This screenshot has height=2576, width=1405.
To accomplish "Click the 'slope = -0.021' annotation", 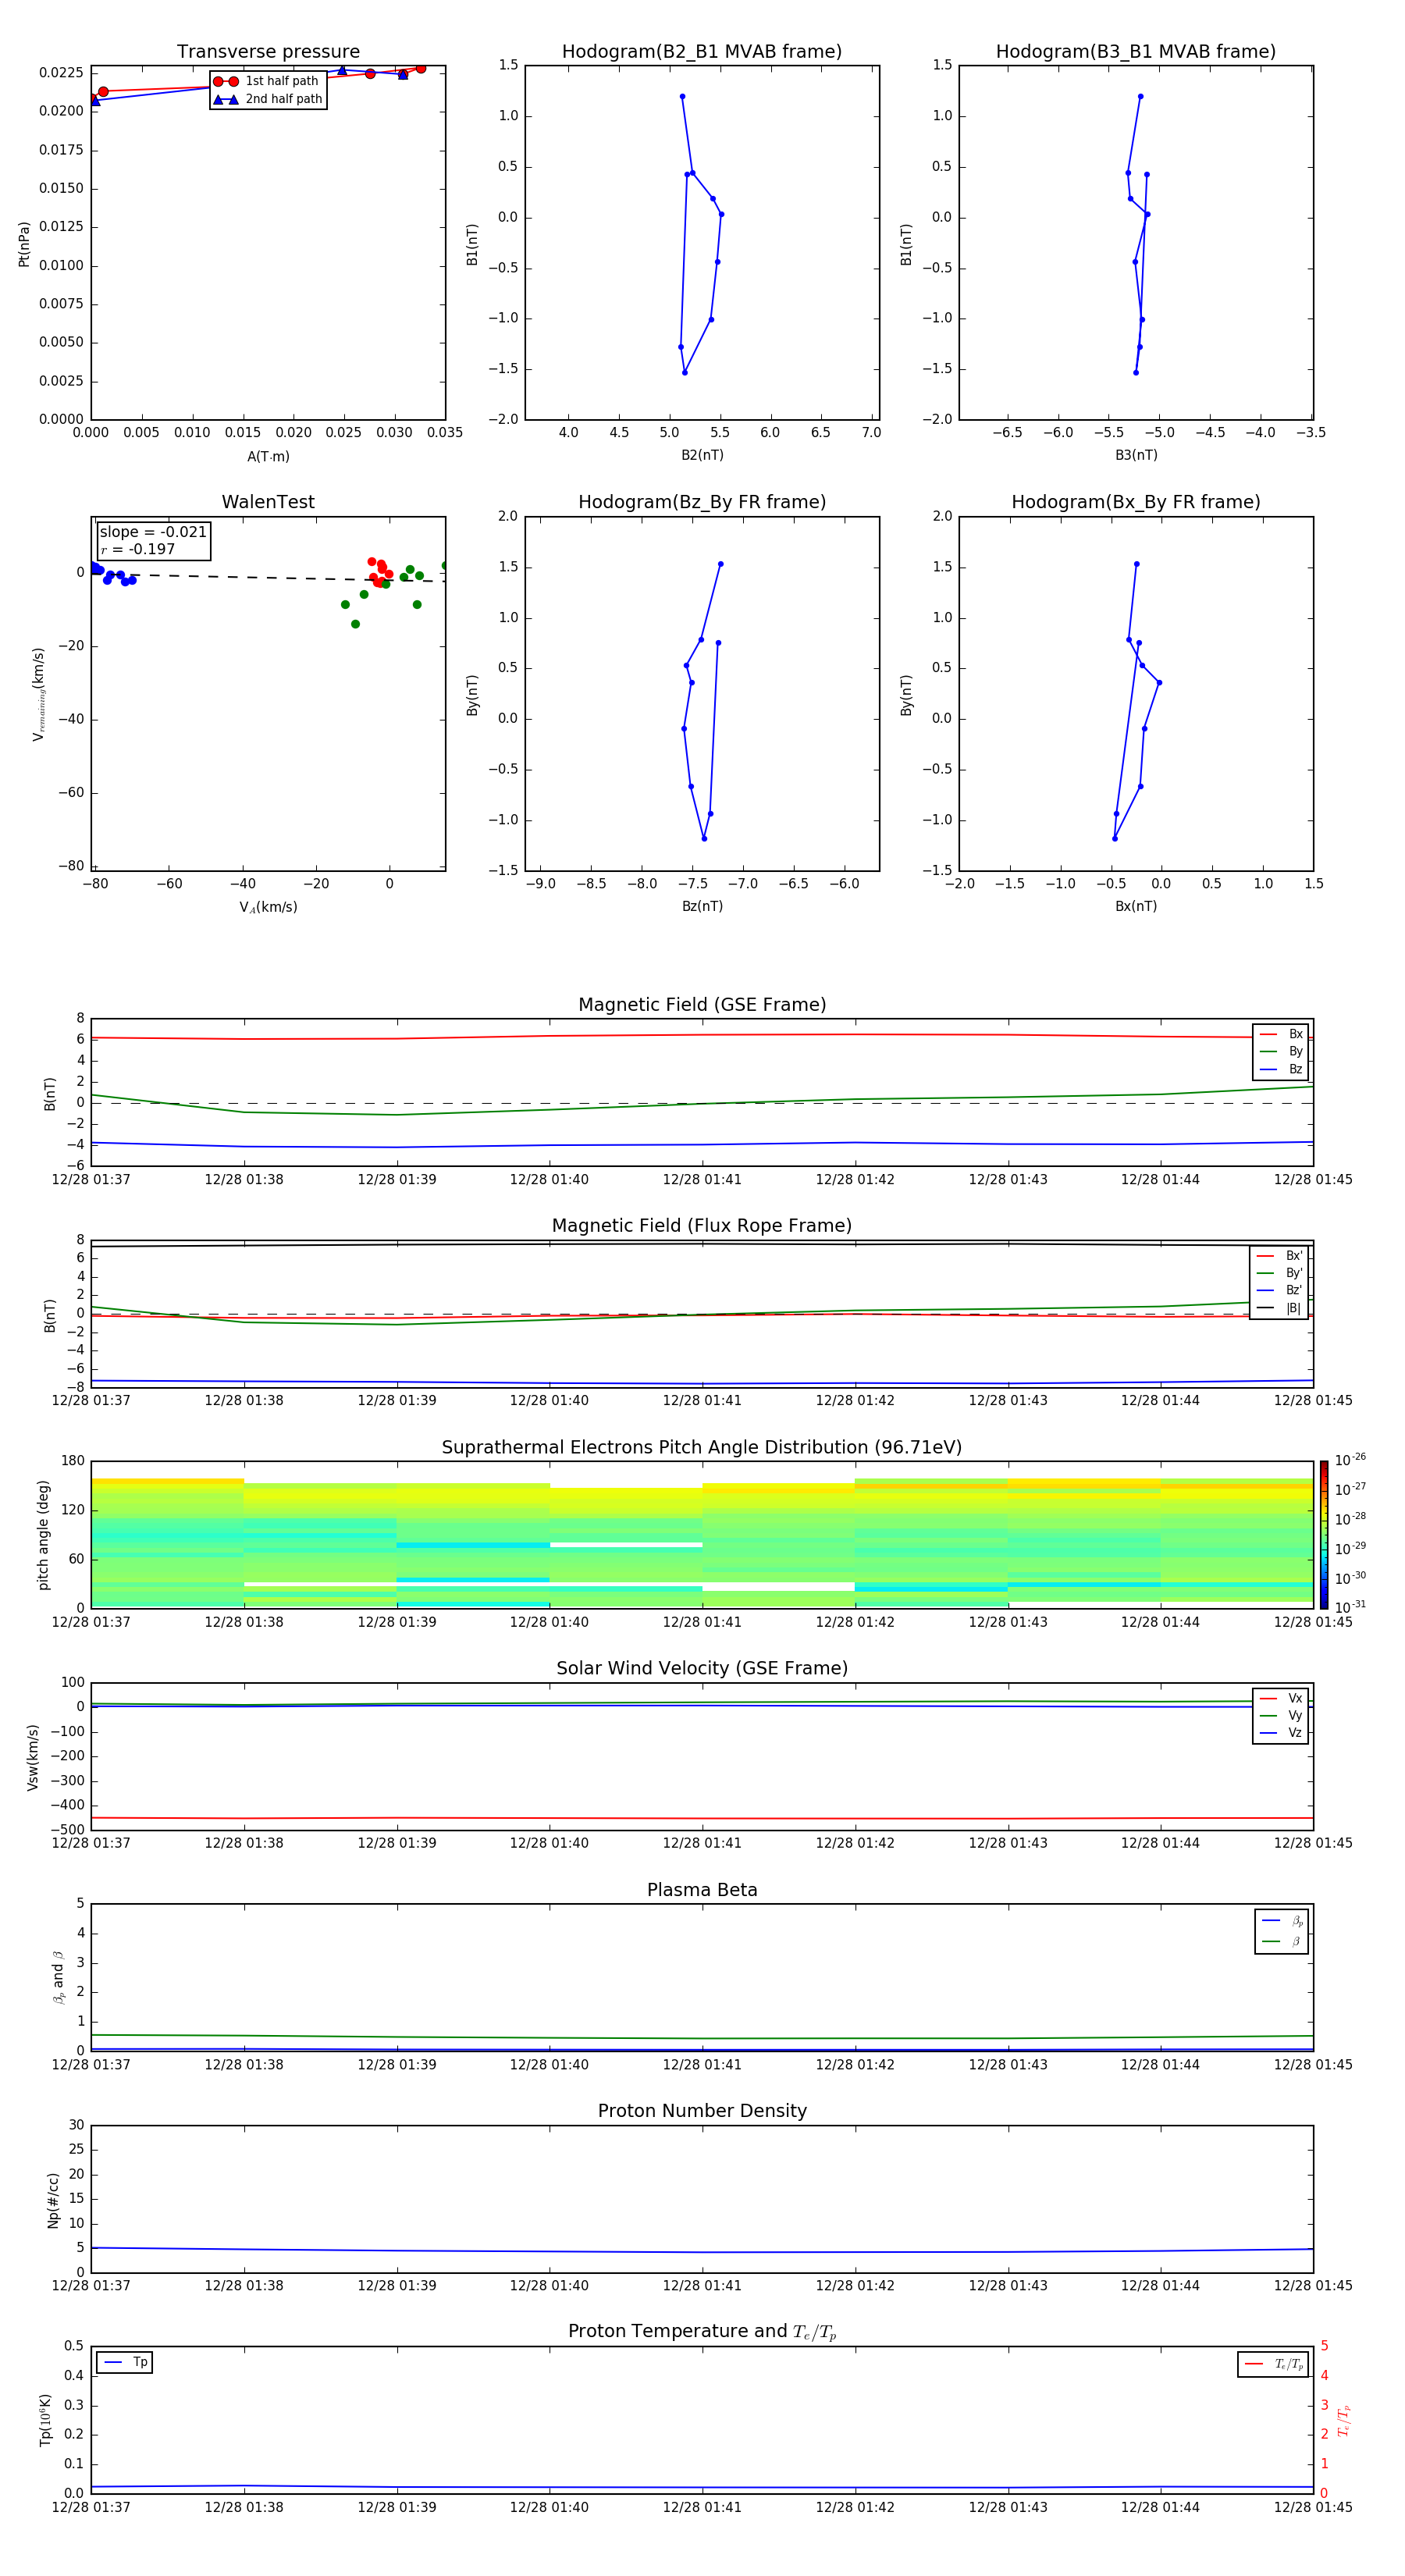I will pyautogui.click(x=153, y=532).
